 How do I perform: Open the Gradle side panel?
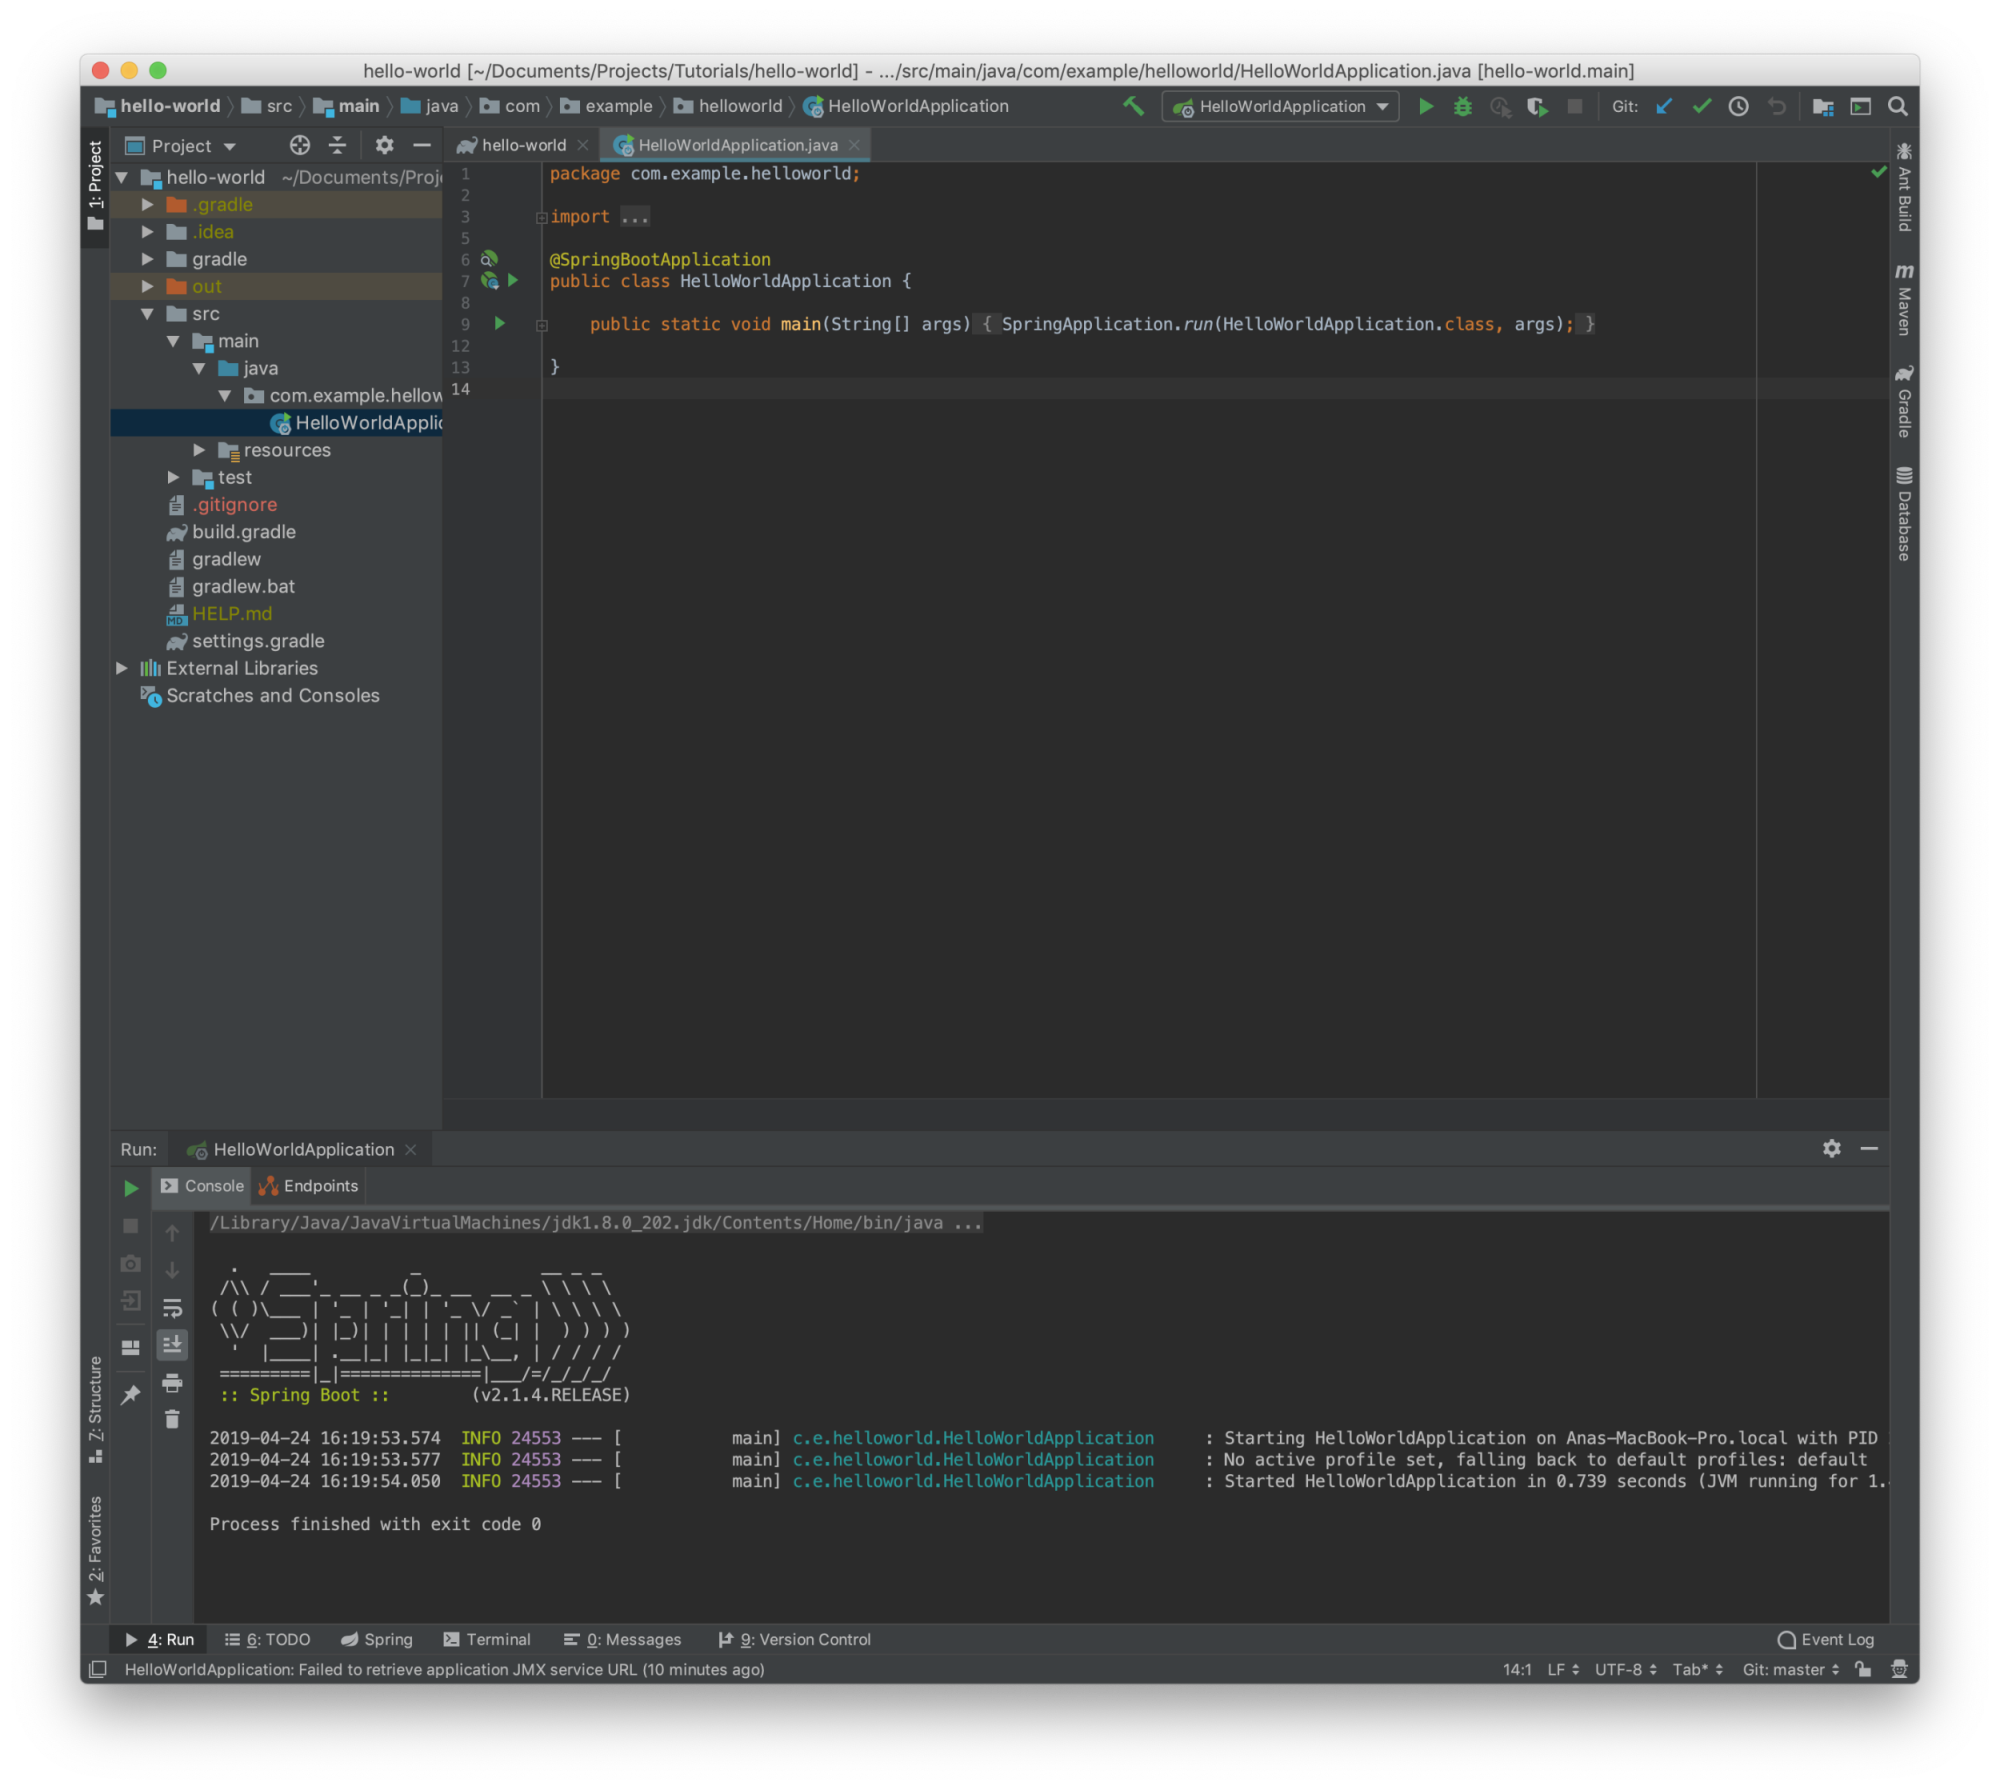tap(1904, 402)
